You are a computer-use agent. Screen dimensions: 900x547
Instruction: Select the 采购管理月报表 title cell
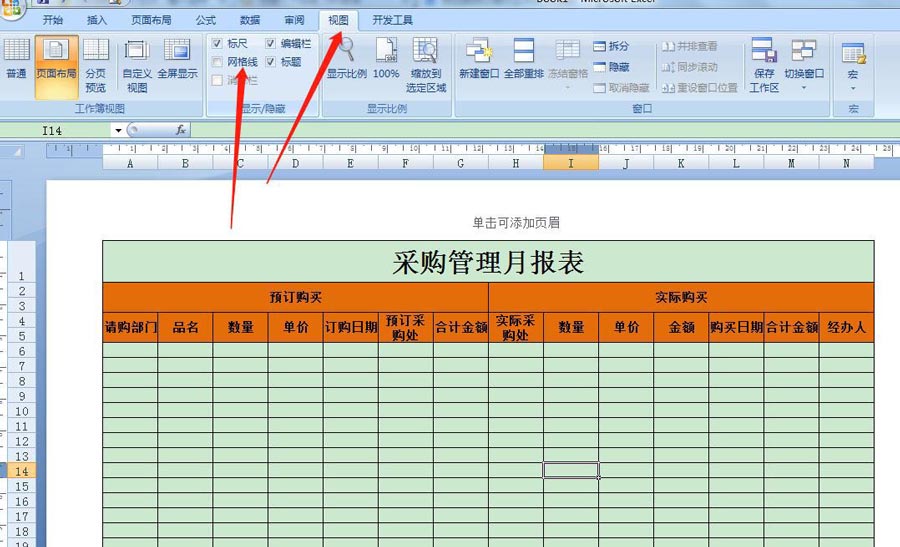point(488,262)
